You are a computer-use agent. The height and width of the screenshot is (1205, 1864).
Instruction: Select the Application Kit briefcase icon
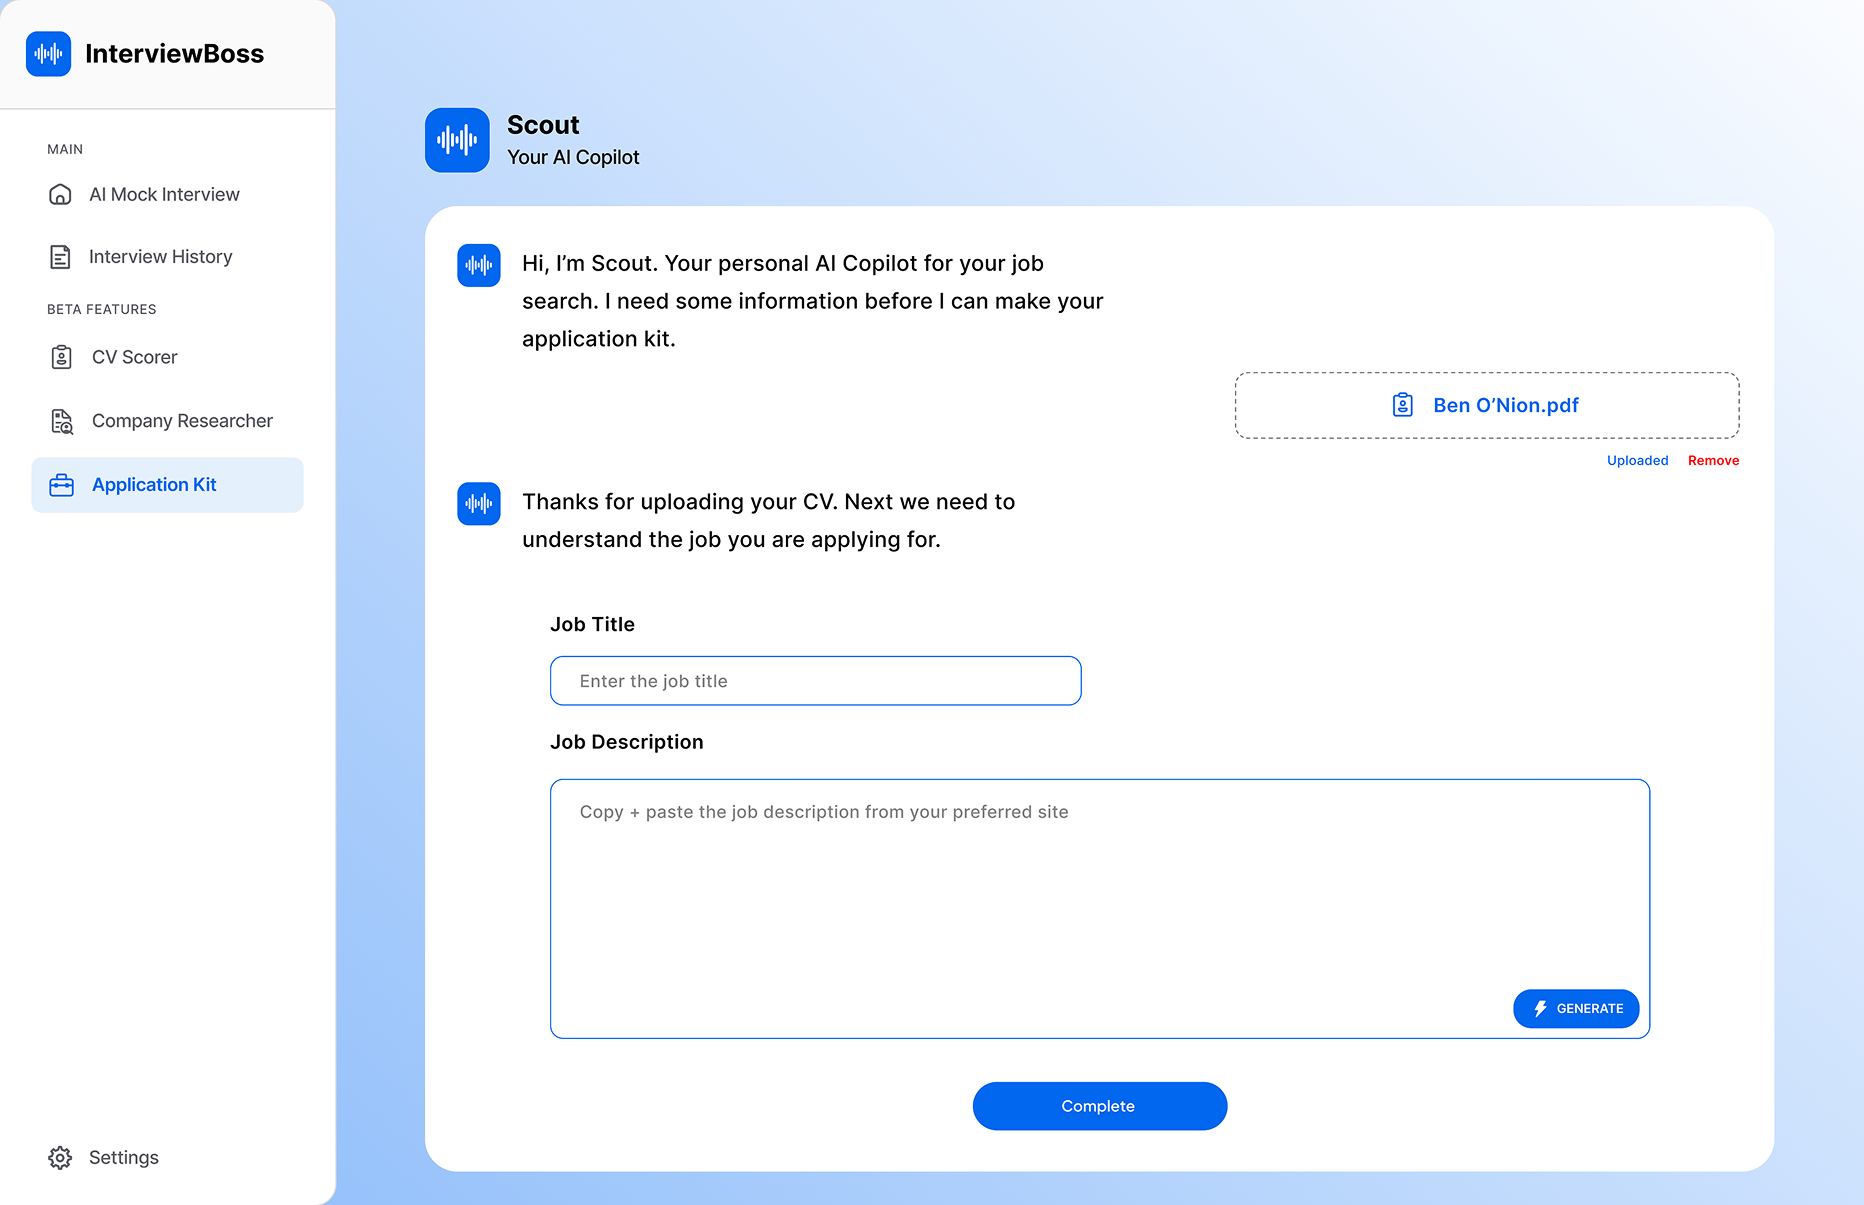[62, 485]
